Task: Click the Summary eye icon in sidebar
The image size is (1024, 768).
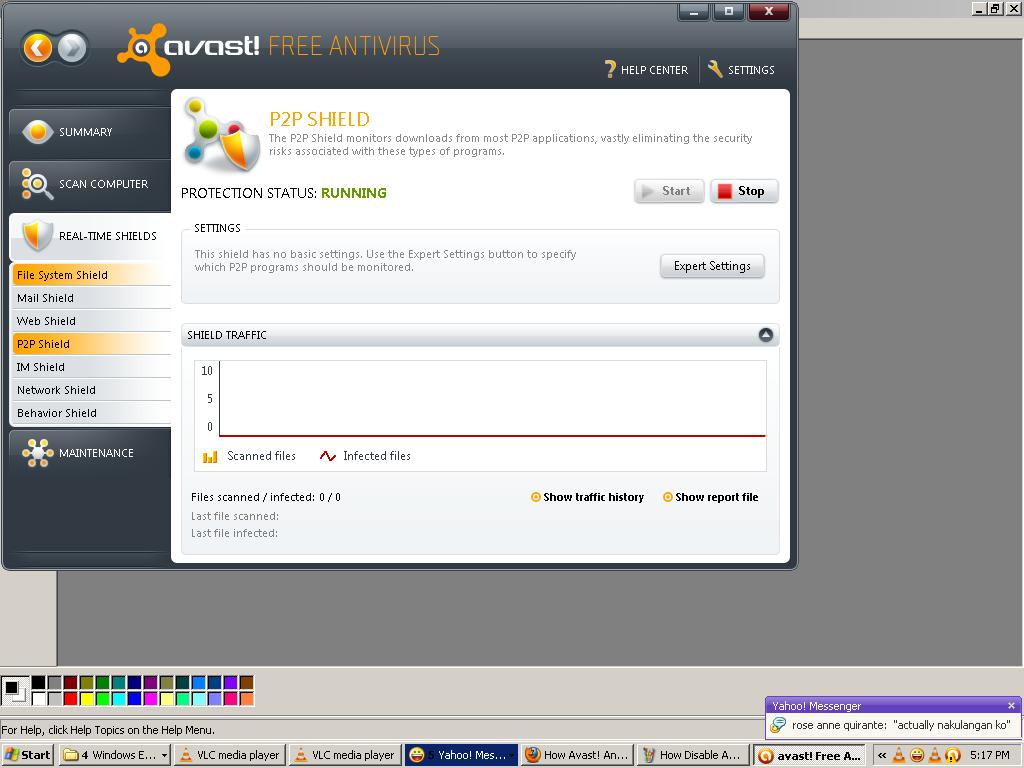Action: [x=37, y=132]
